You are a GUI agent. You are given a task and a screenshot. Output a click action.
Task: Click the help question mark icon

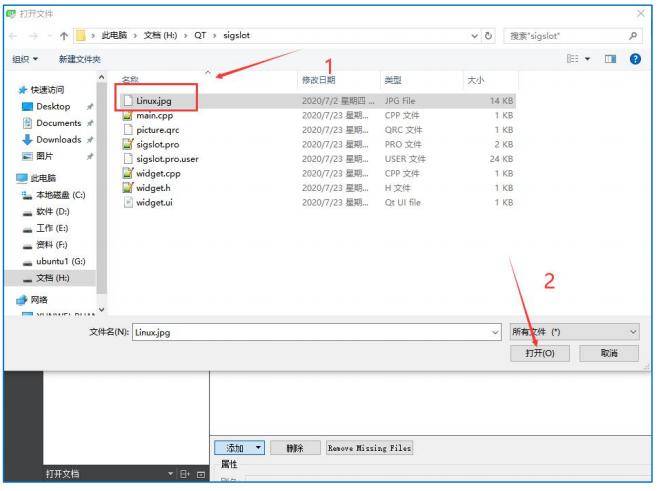[635, 59]
